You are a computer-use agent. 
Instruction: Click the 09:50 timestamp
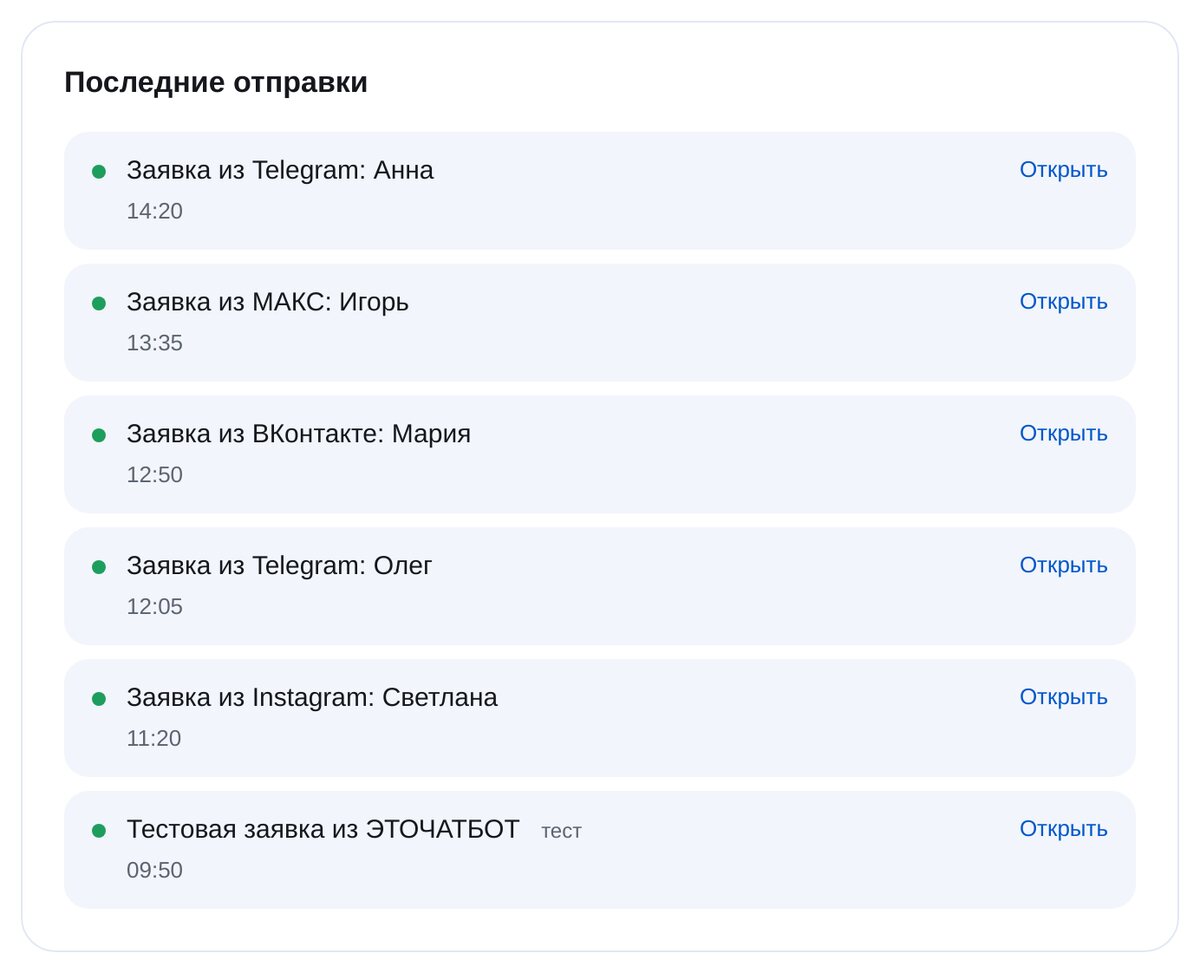pyautogui.click(x=155, y=872)
